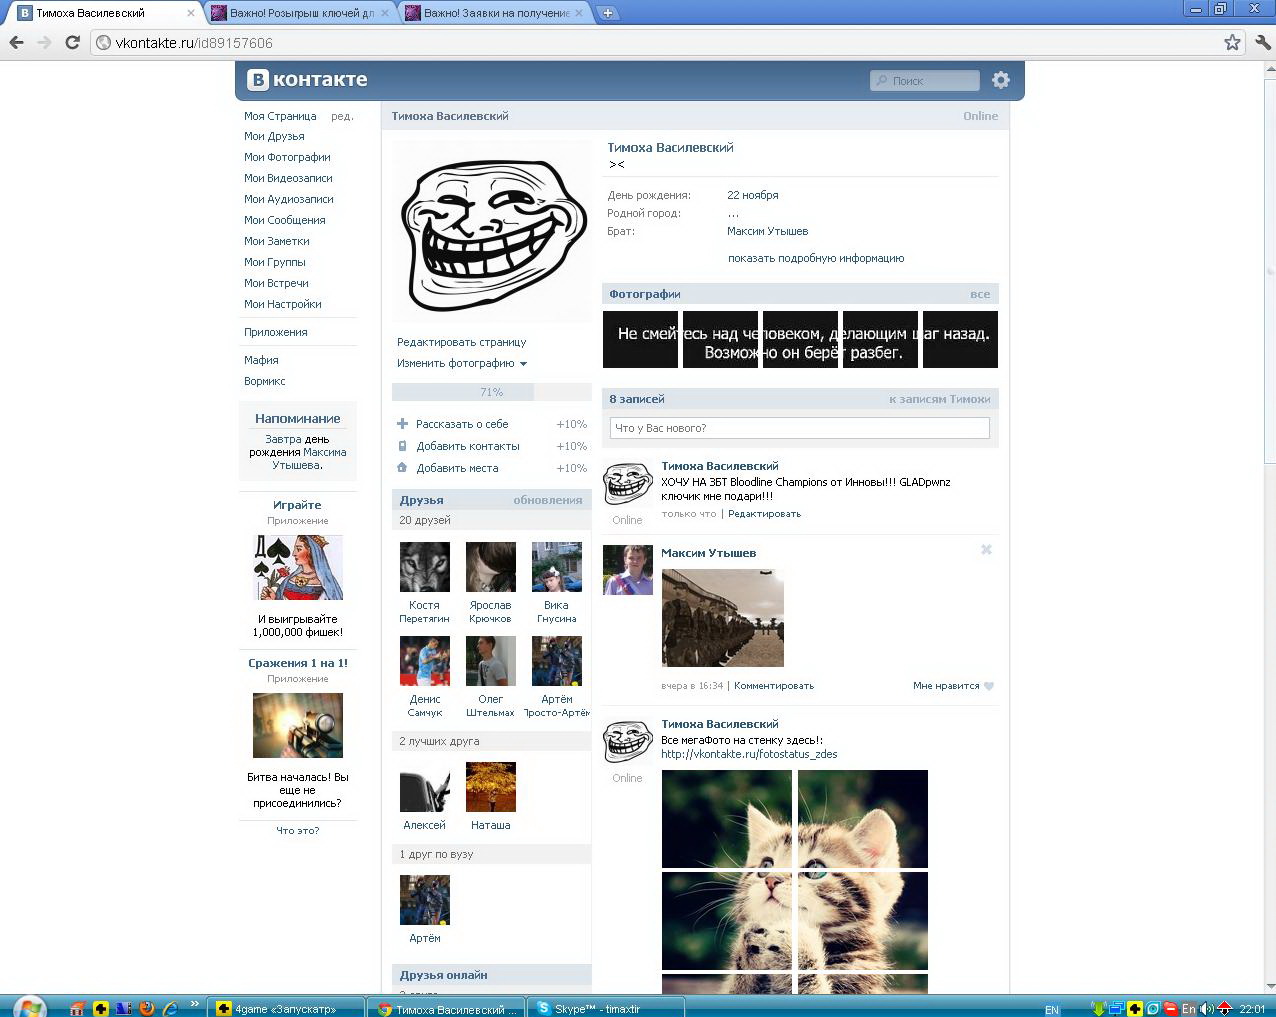Open Мои Аудиозаписи in the left menu
Image resolution: width=1276 pixels, height=1017 pixels.
[289, 199]
